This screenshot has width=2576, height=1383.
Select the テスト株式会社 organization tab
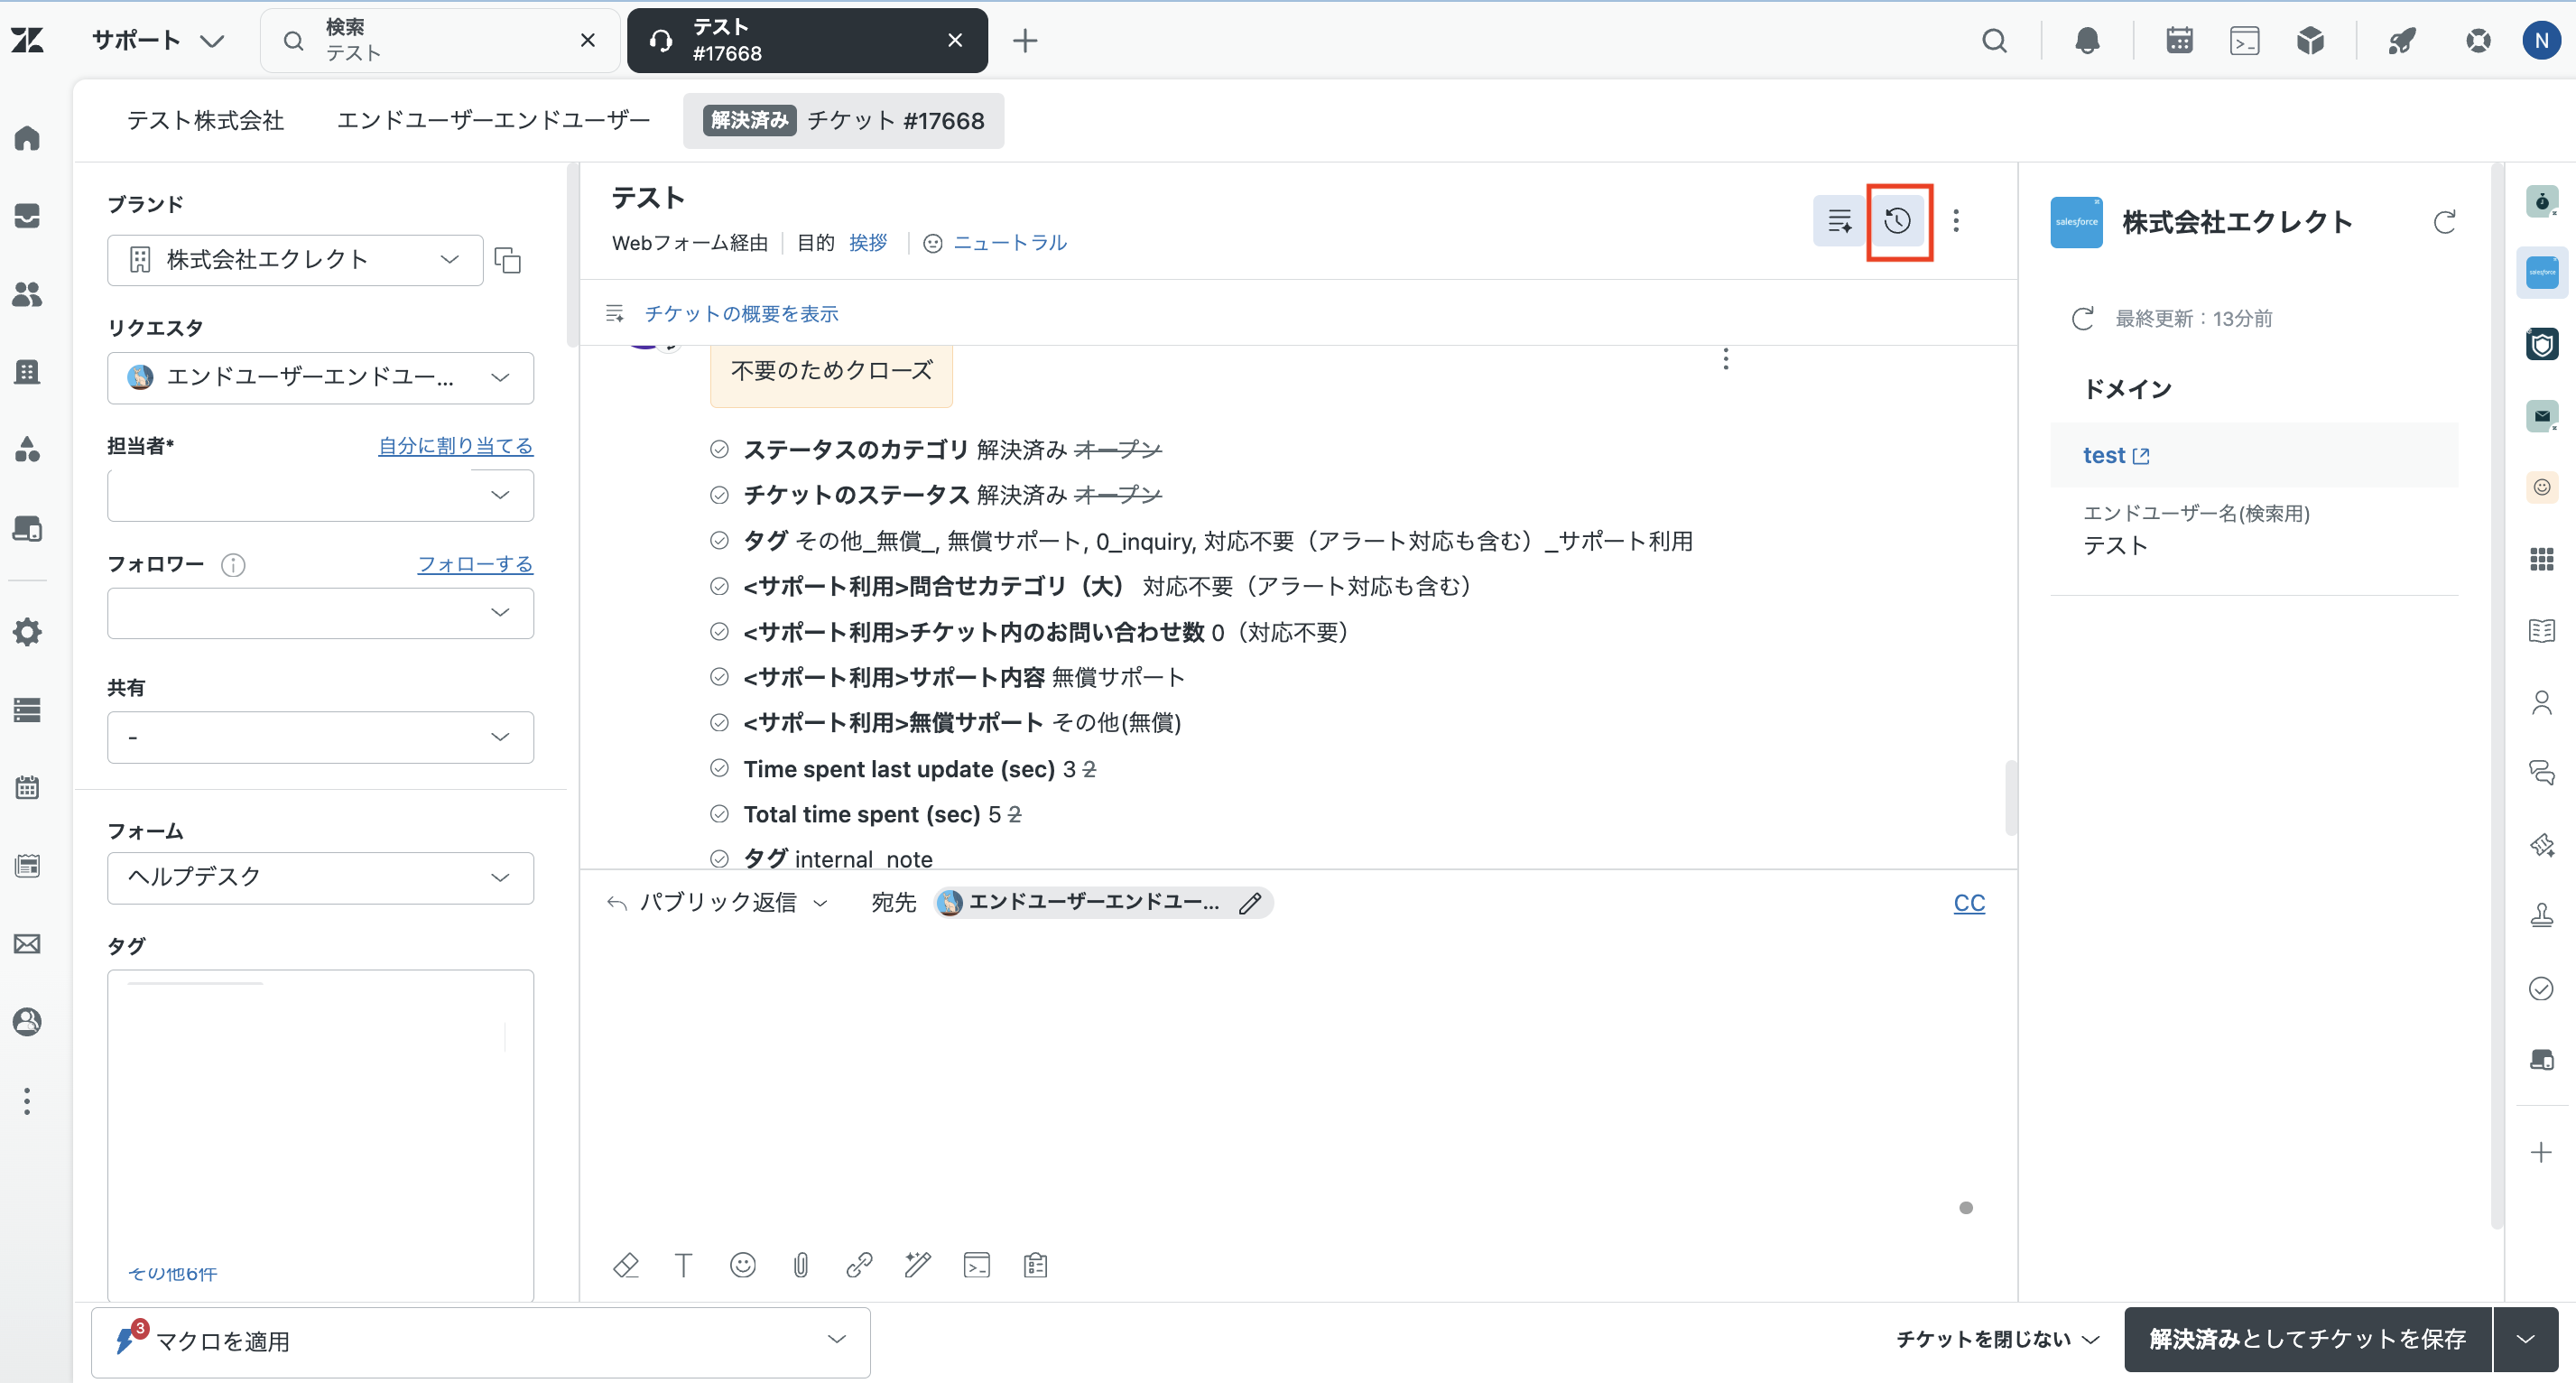point(205,121)
